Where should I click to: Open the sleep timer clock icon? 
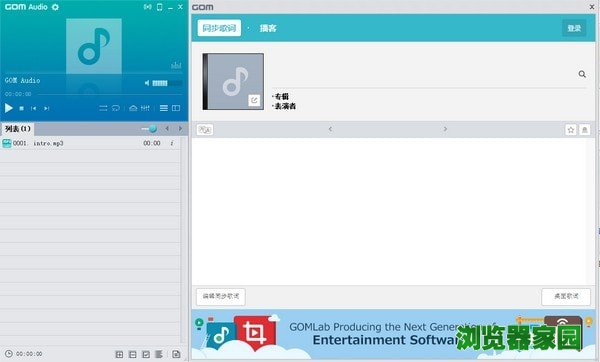pos(8,354)
